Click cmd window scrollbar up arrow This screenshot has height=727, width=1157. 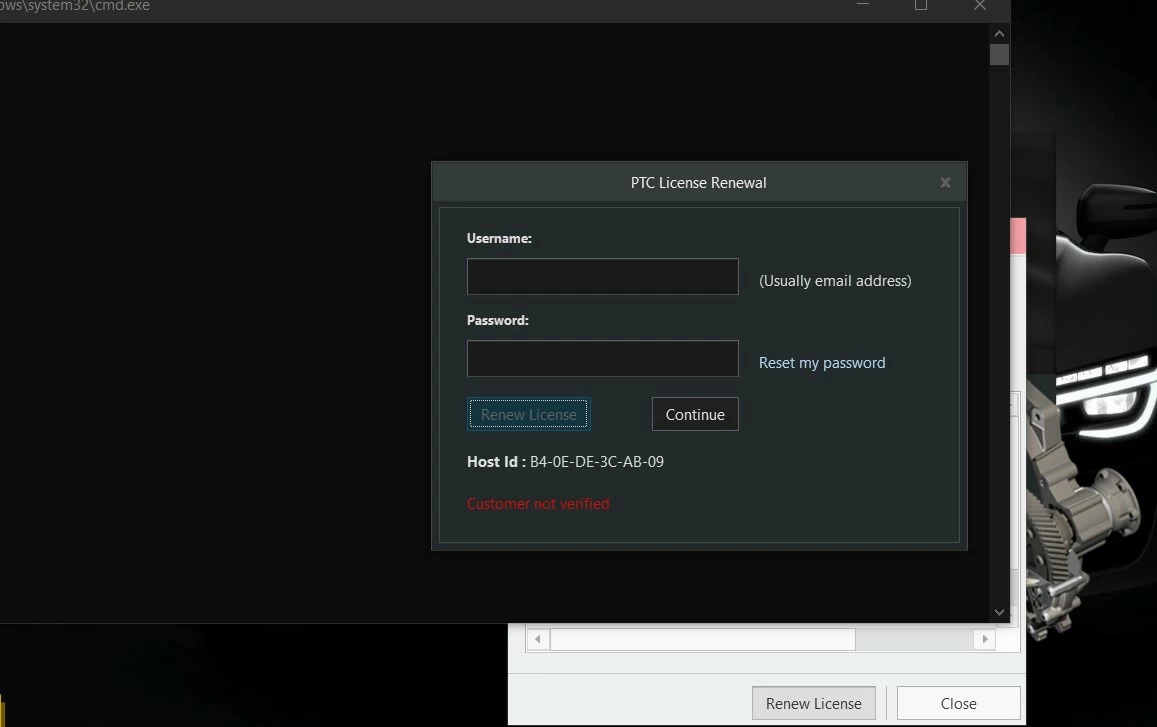pos(999,34)
